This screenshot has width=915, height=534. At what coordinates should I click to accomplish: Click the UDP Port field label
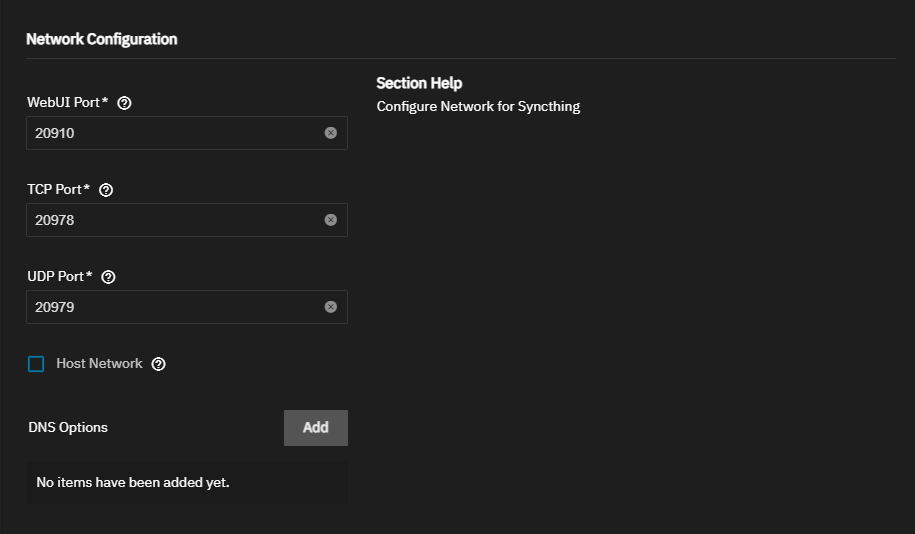[x=60, y=277]
